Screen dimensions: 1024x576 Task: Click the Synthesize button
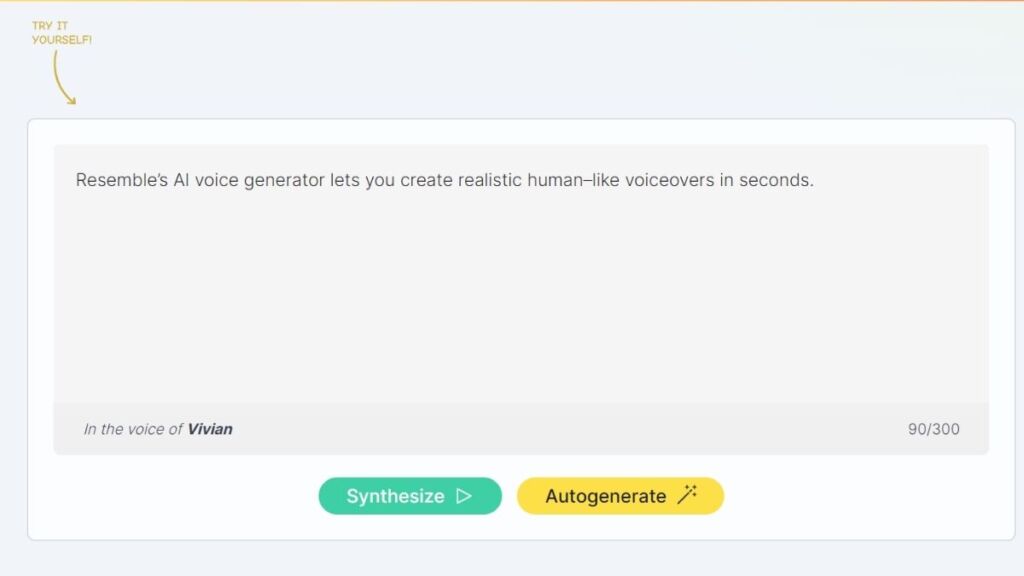(410, 496)
